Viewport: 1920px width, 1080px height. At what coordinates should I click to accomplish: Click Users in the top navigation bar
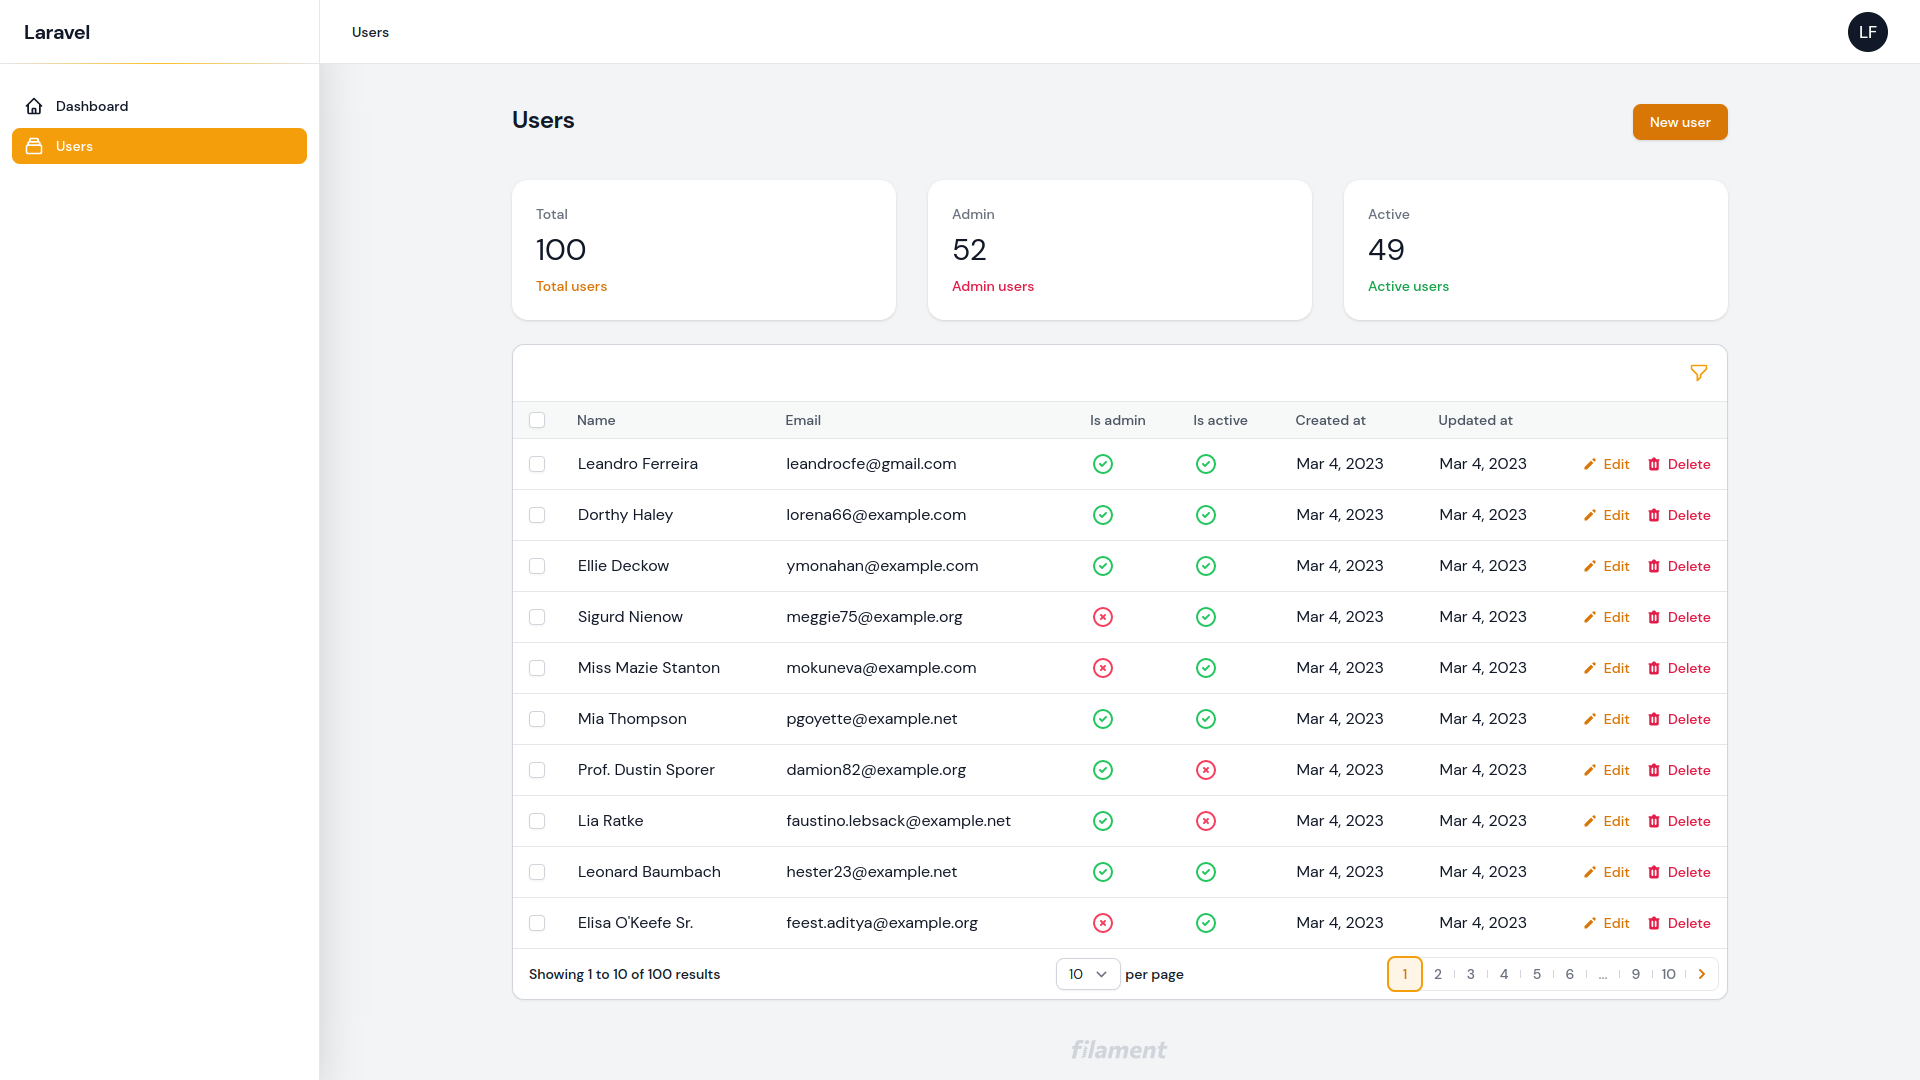[369, 31]
